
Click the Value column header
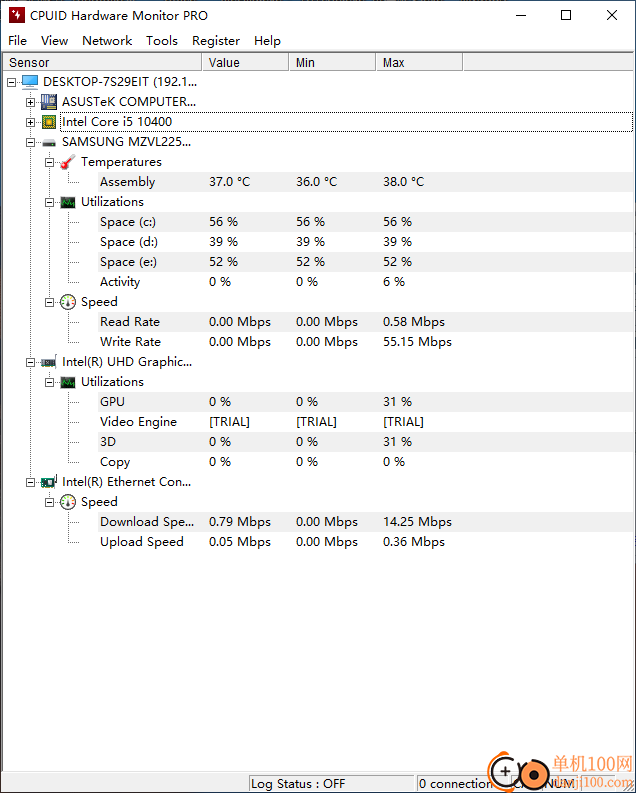point(246,63)
